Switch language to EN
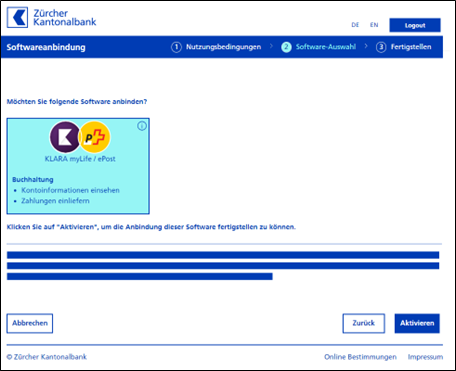Viewport: 456px width, 371px height. click(x=374, y=25)
